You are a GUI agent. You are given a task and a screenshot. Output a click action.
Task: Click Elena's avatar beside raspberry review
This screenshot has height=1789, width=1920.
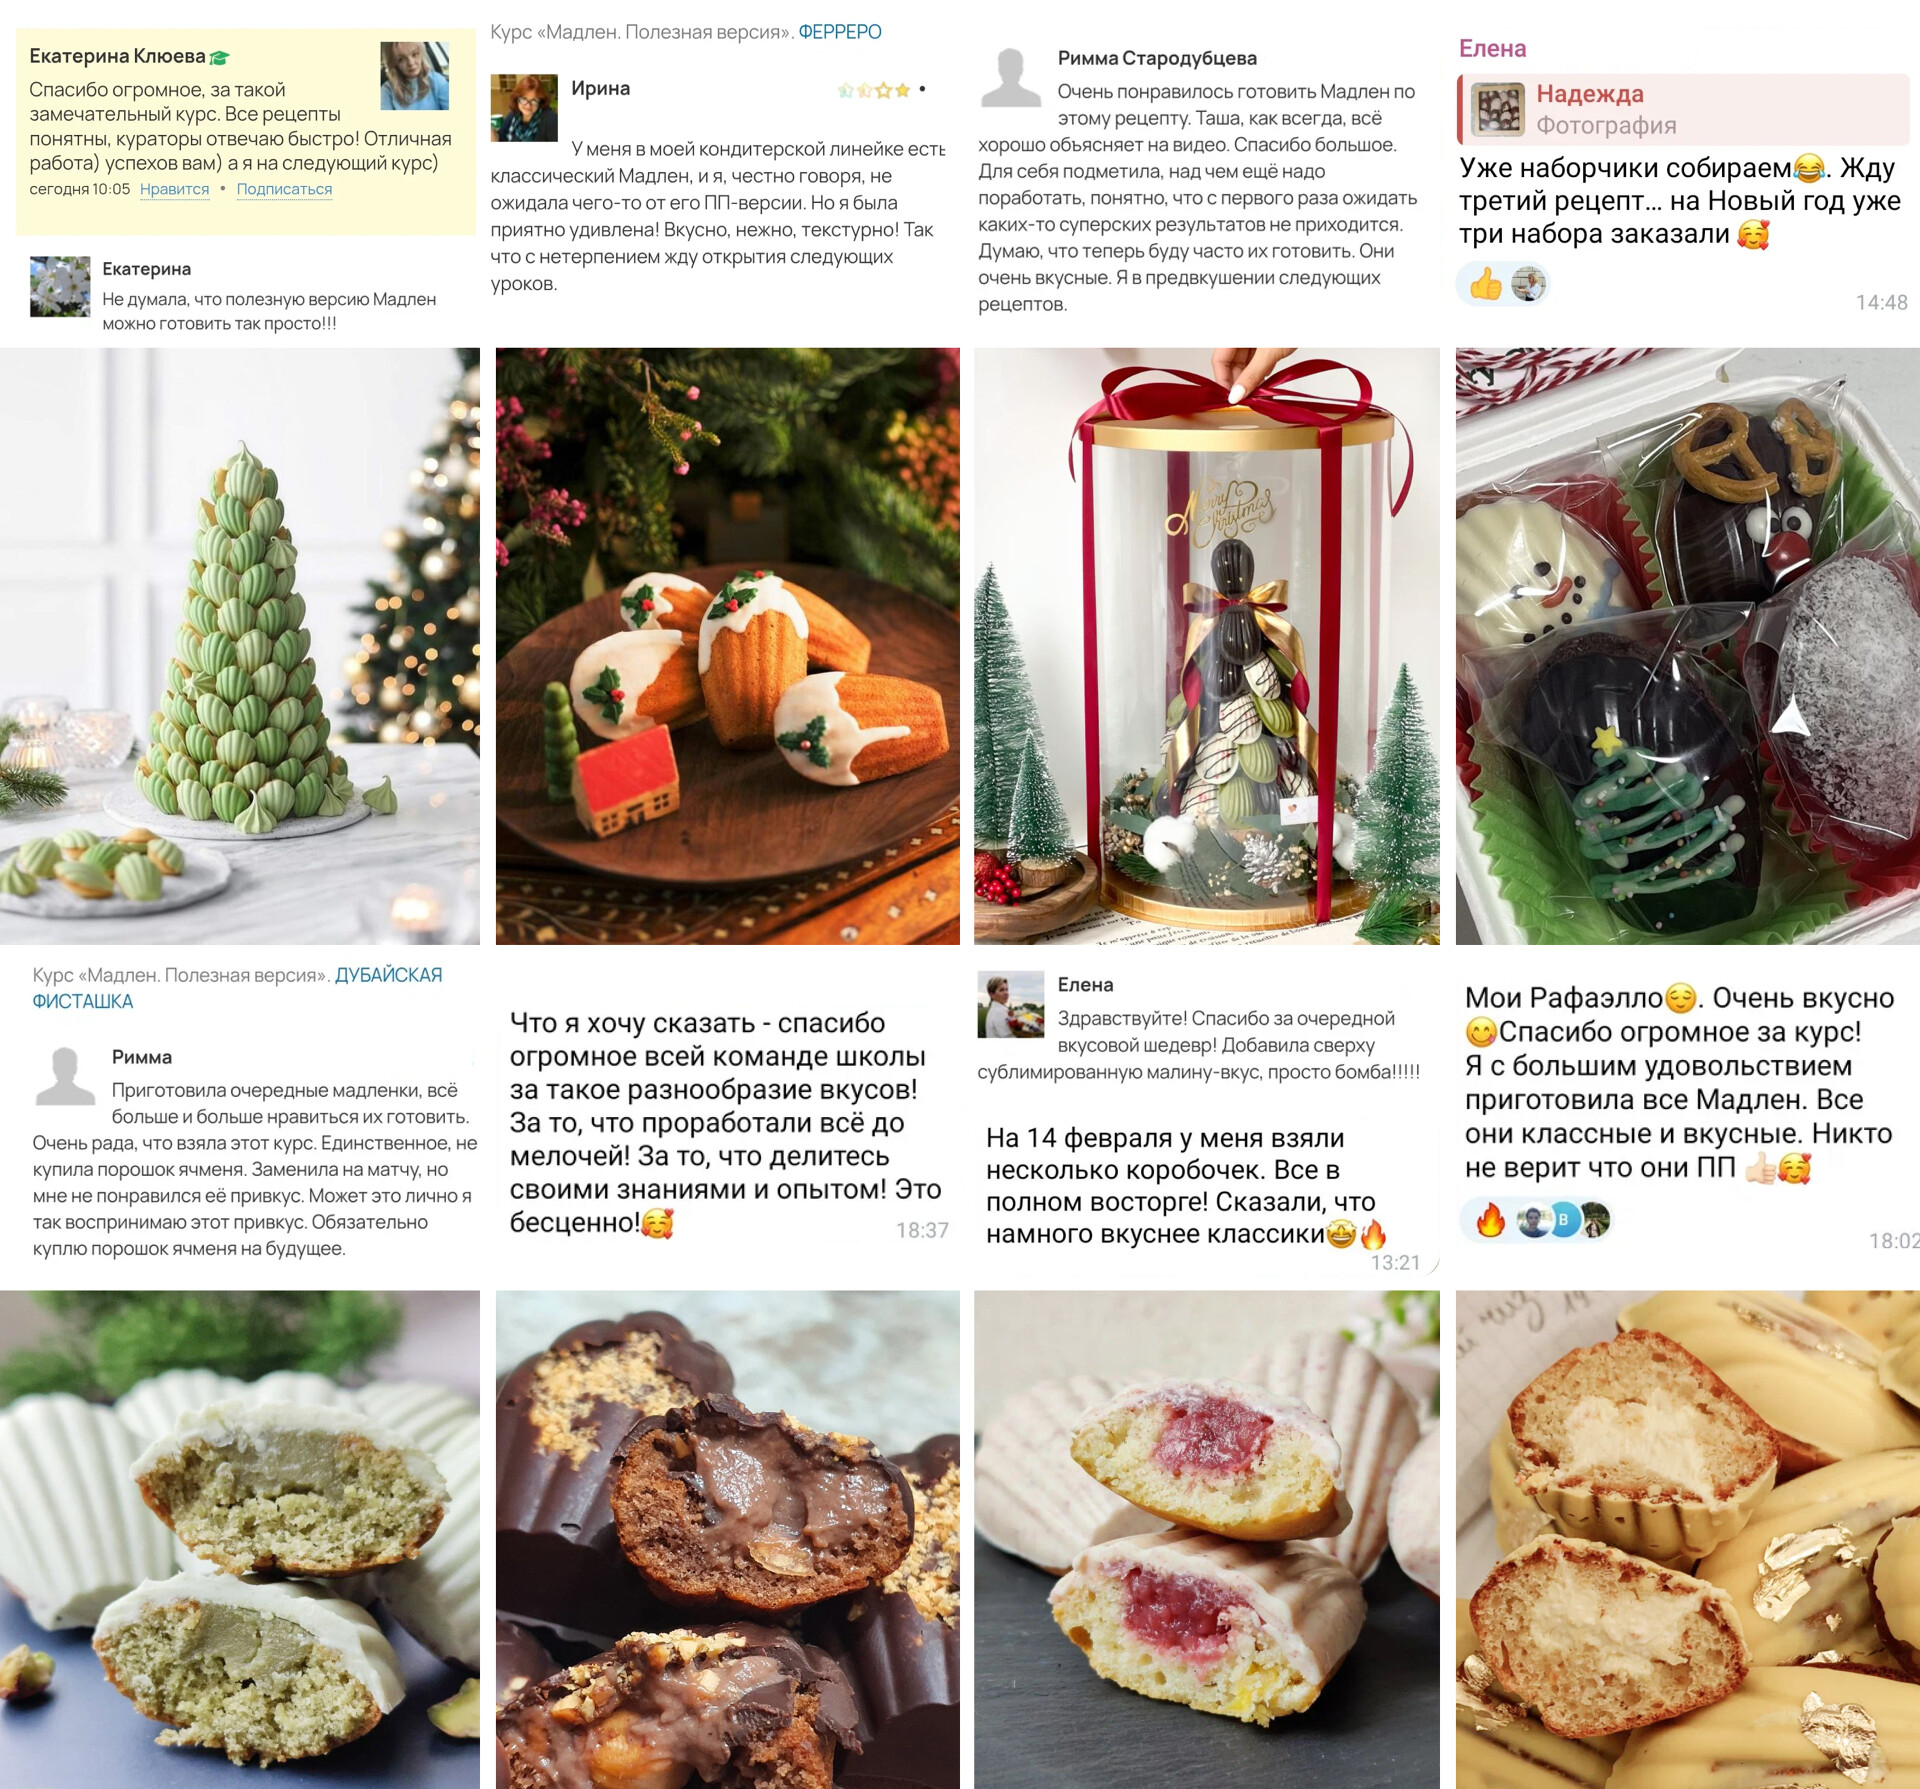click(1010, 1004)
